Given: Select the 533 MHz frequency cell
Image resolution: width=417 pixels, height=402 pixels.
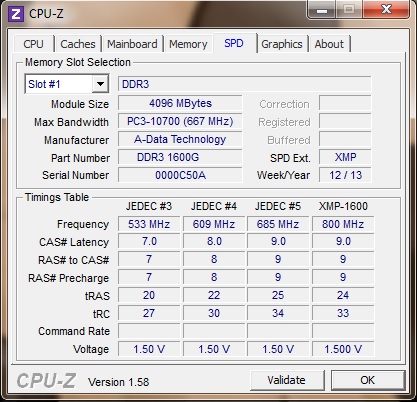Looking at the screenshot, I should (149, 224).
